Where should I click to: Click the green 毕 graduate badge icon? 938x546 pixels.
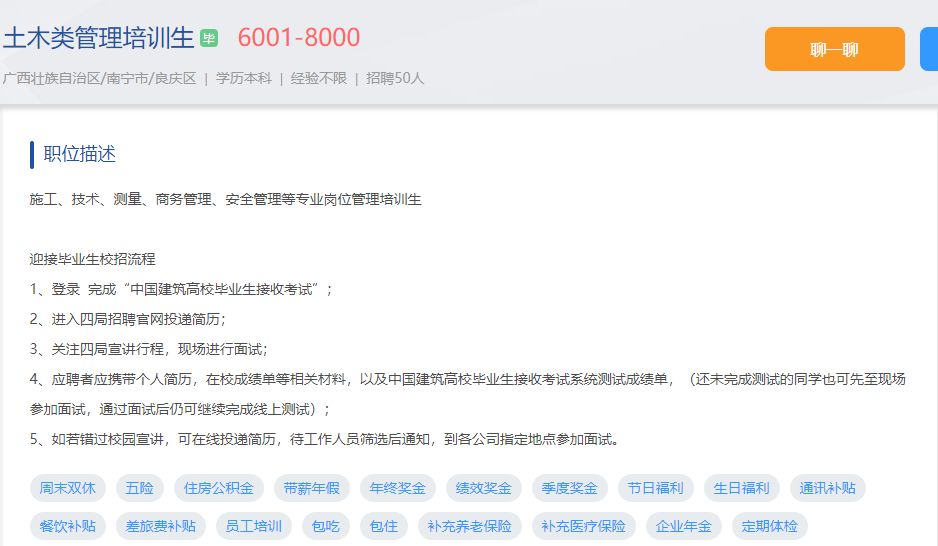coord(209,38)
